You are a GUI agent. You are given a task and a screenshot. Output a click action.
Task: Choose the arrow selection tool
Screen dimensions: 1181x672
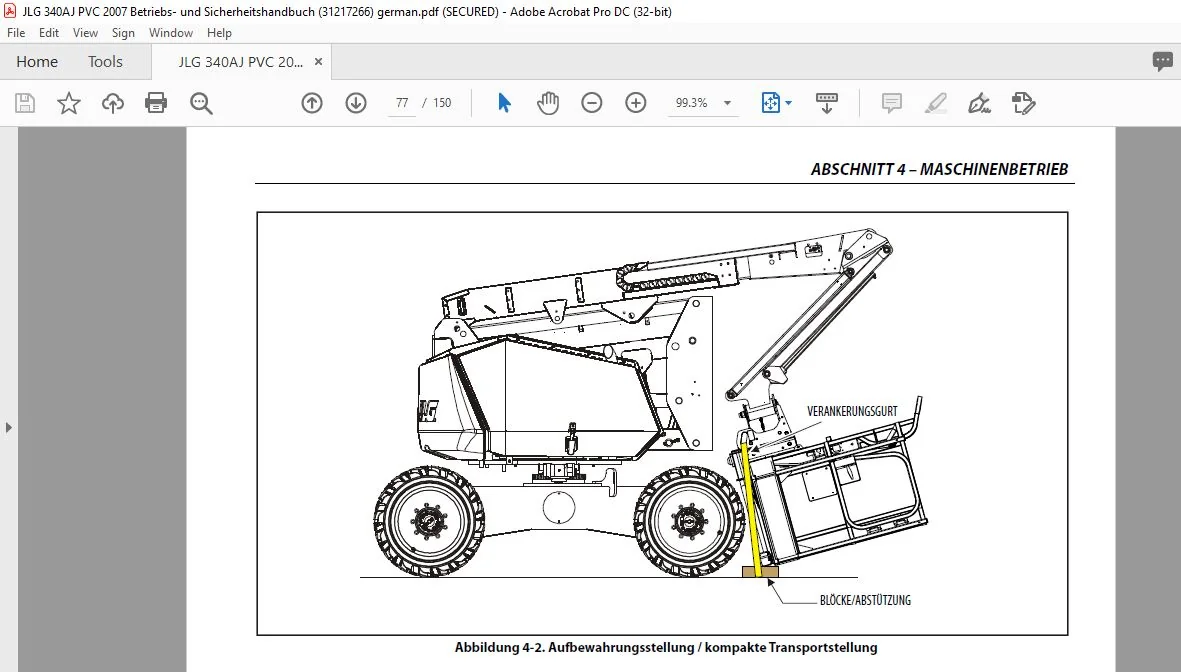[505, 103]
